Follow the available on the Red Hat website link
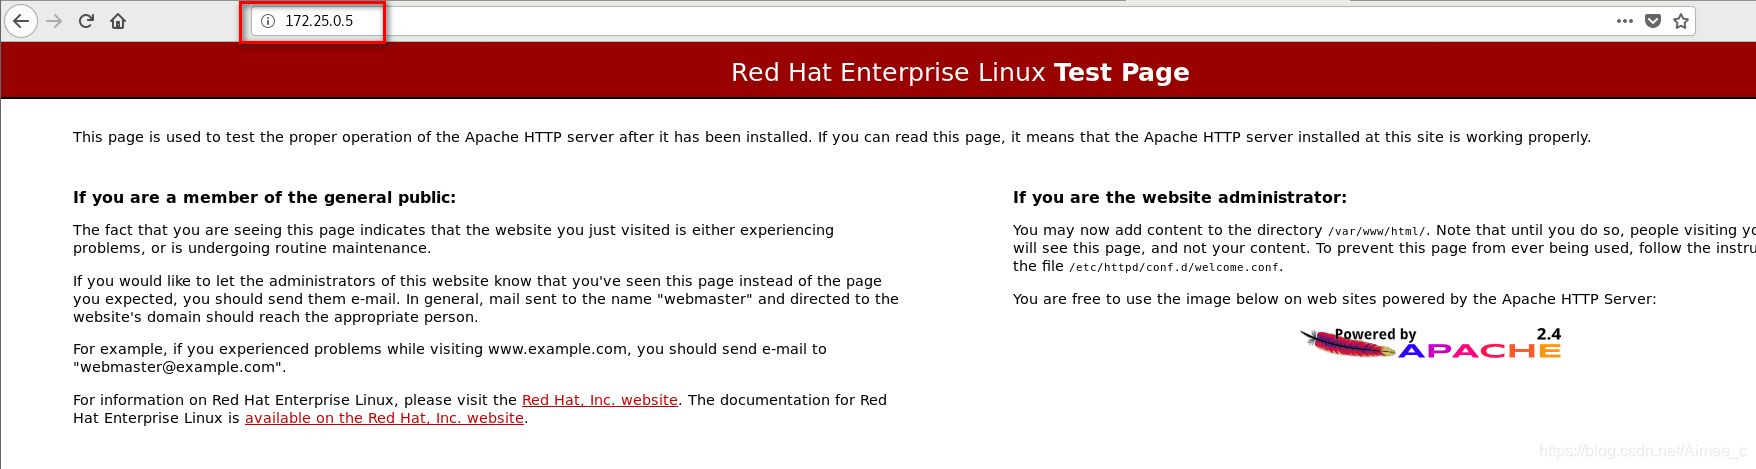This screenshot has height=469, width=1756. point(384,418)
